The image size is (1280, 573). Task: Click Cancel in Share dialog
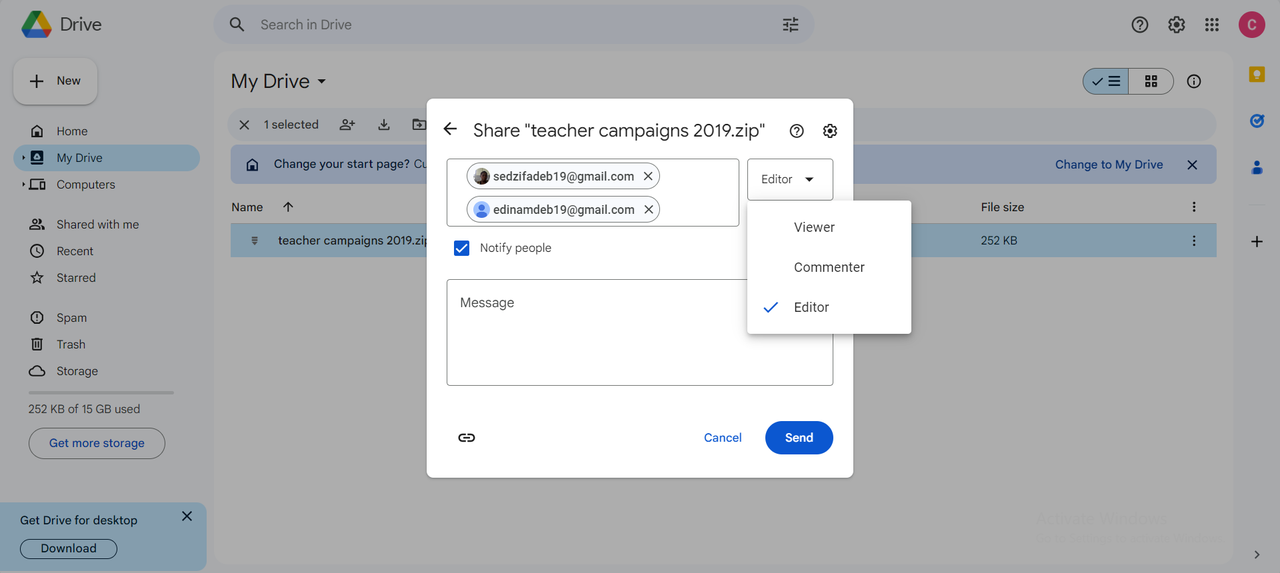tap(723, 438)
